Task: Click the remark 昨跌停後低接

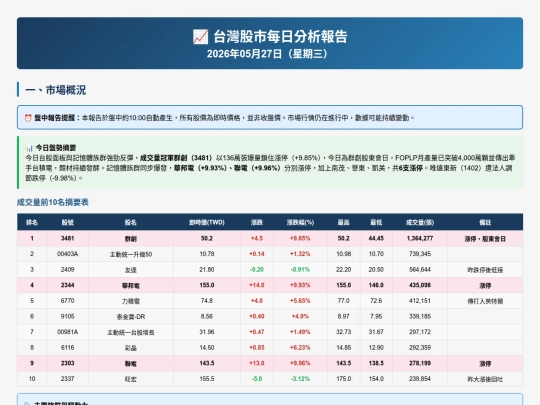Action: pyautogui.click(x=485, y=270)
